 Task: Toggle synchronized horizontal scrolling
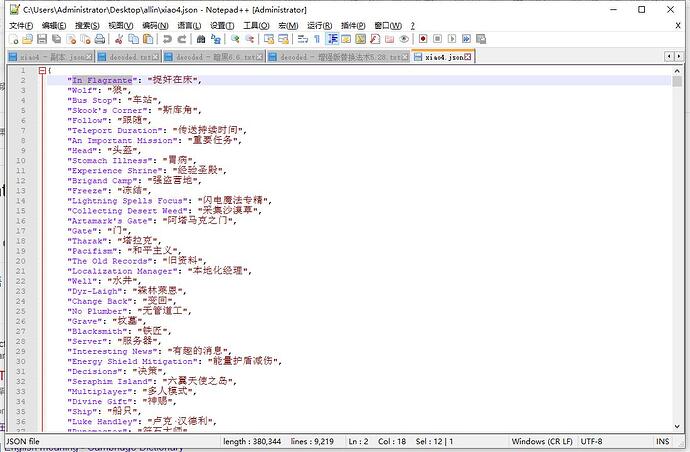[x=283, y=39]
